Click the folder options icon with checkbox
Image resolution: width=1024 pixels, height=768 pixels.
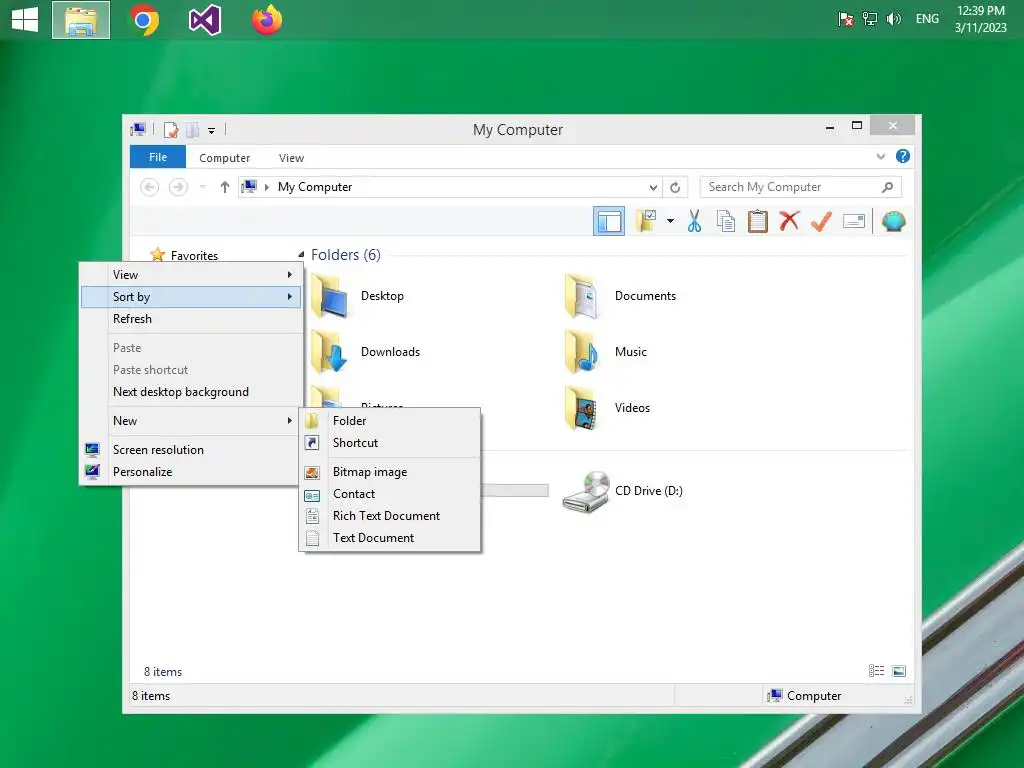click(x=646, y=221)
